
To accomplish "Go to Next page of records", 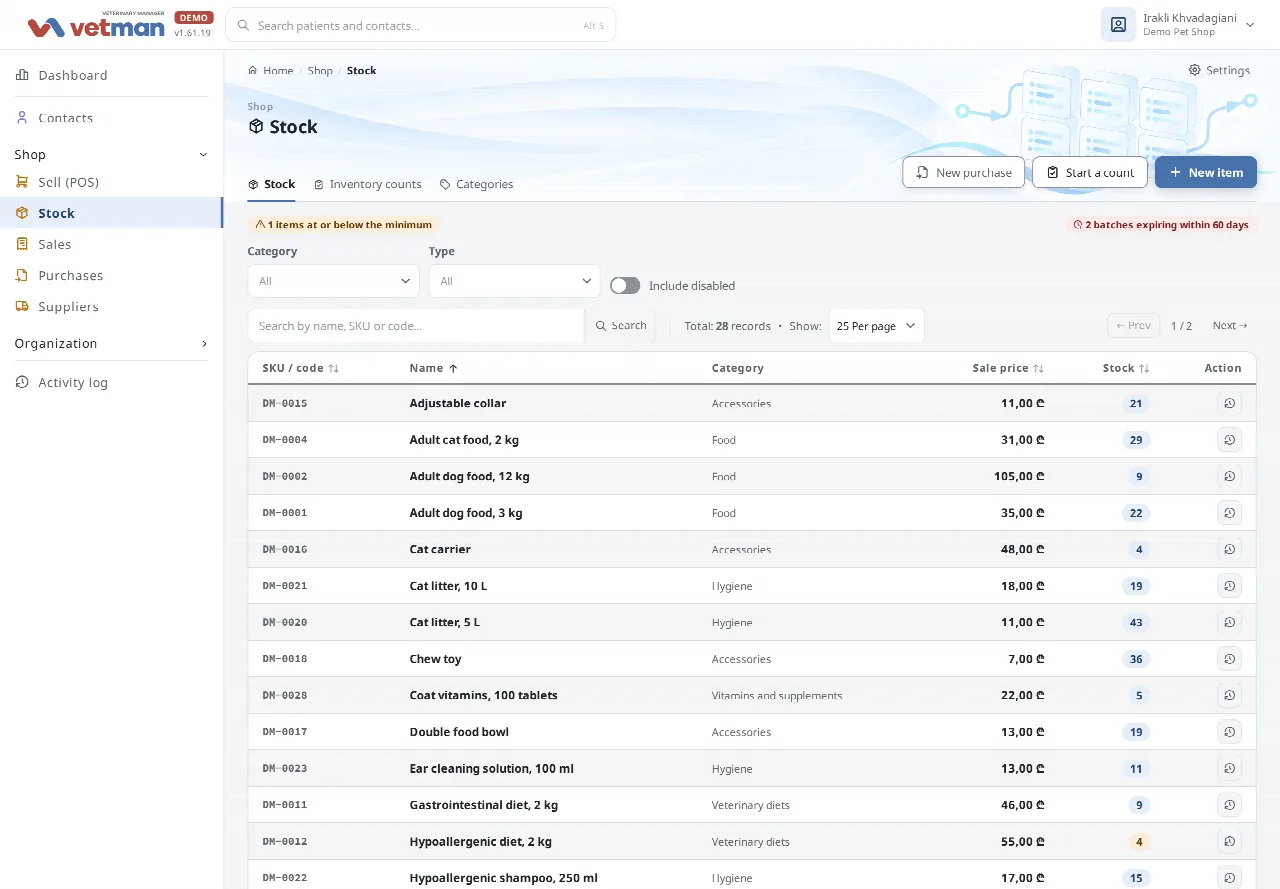I will [x=1229, y=325].
